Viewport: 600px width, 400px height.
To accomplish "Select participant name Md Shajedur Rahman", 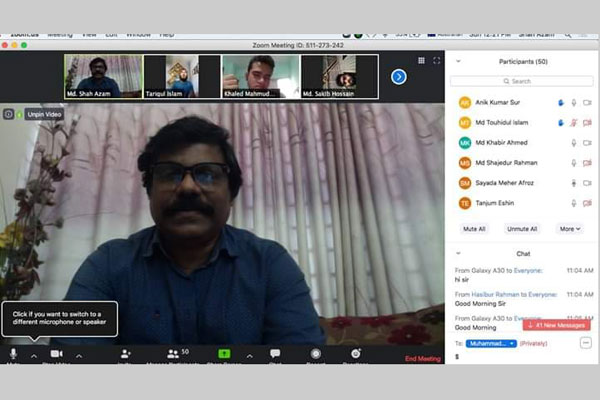I will point(506,163).
